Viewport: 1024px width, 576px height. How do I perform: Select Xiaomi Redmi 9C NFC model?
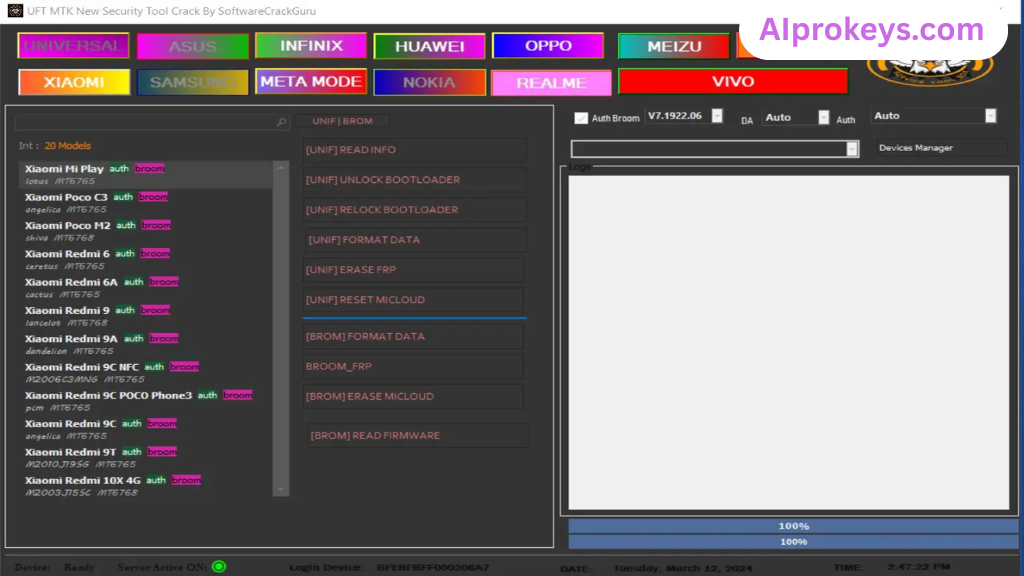[145, 373]
